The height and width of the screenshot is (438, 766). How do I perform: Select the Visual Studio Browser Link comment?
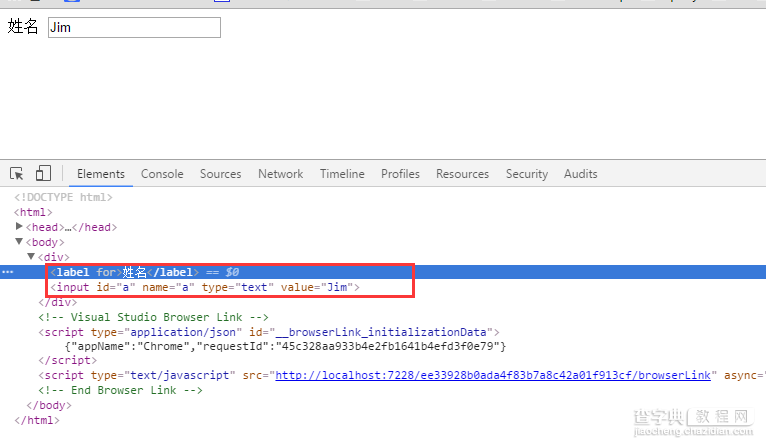(x=153, y=317)
